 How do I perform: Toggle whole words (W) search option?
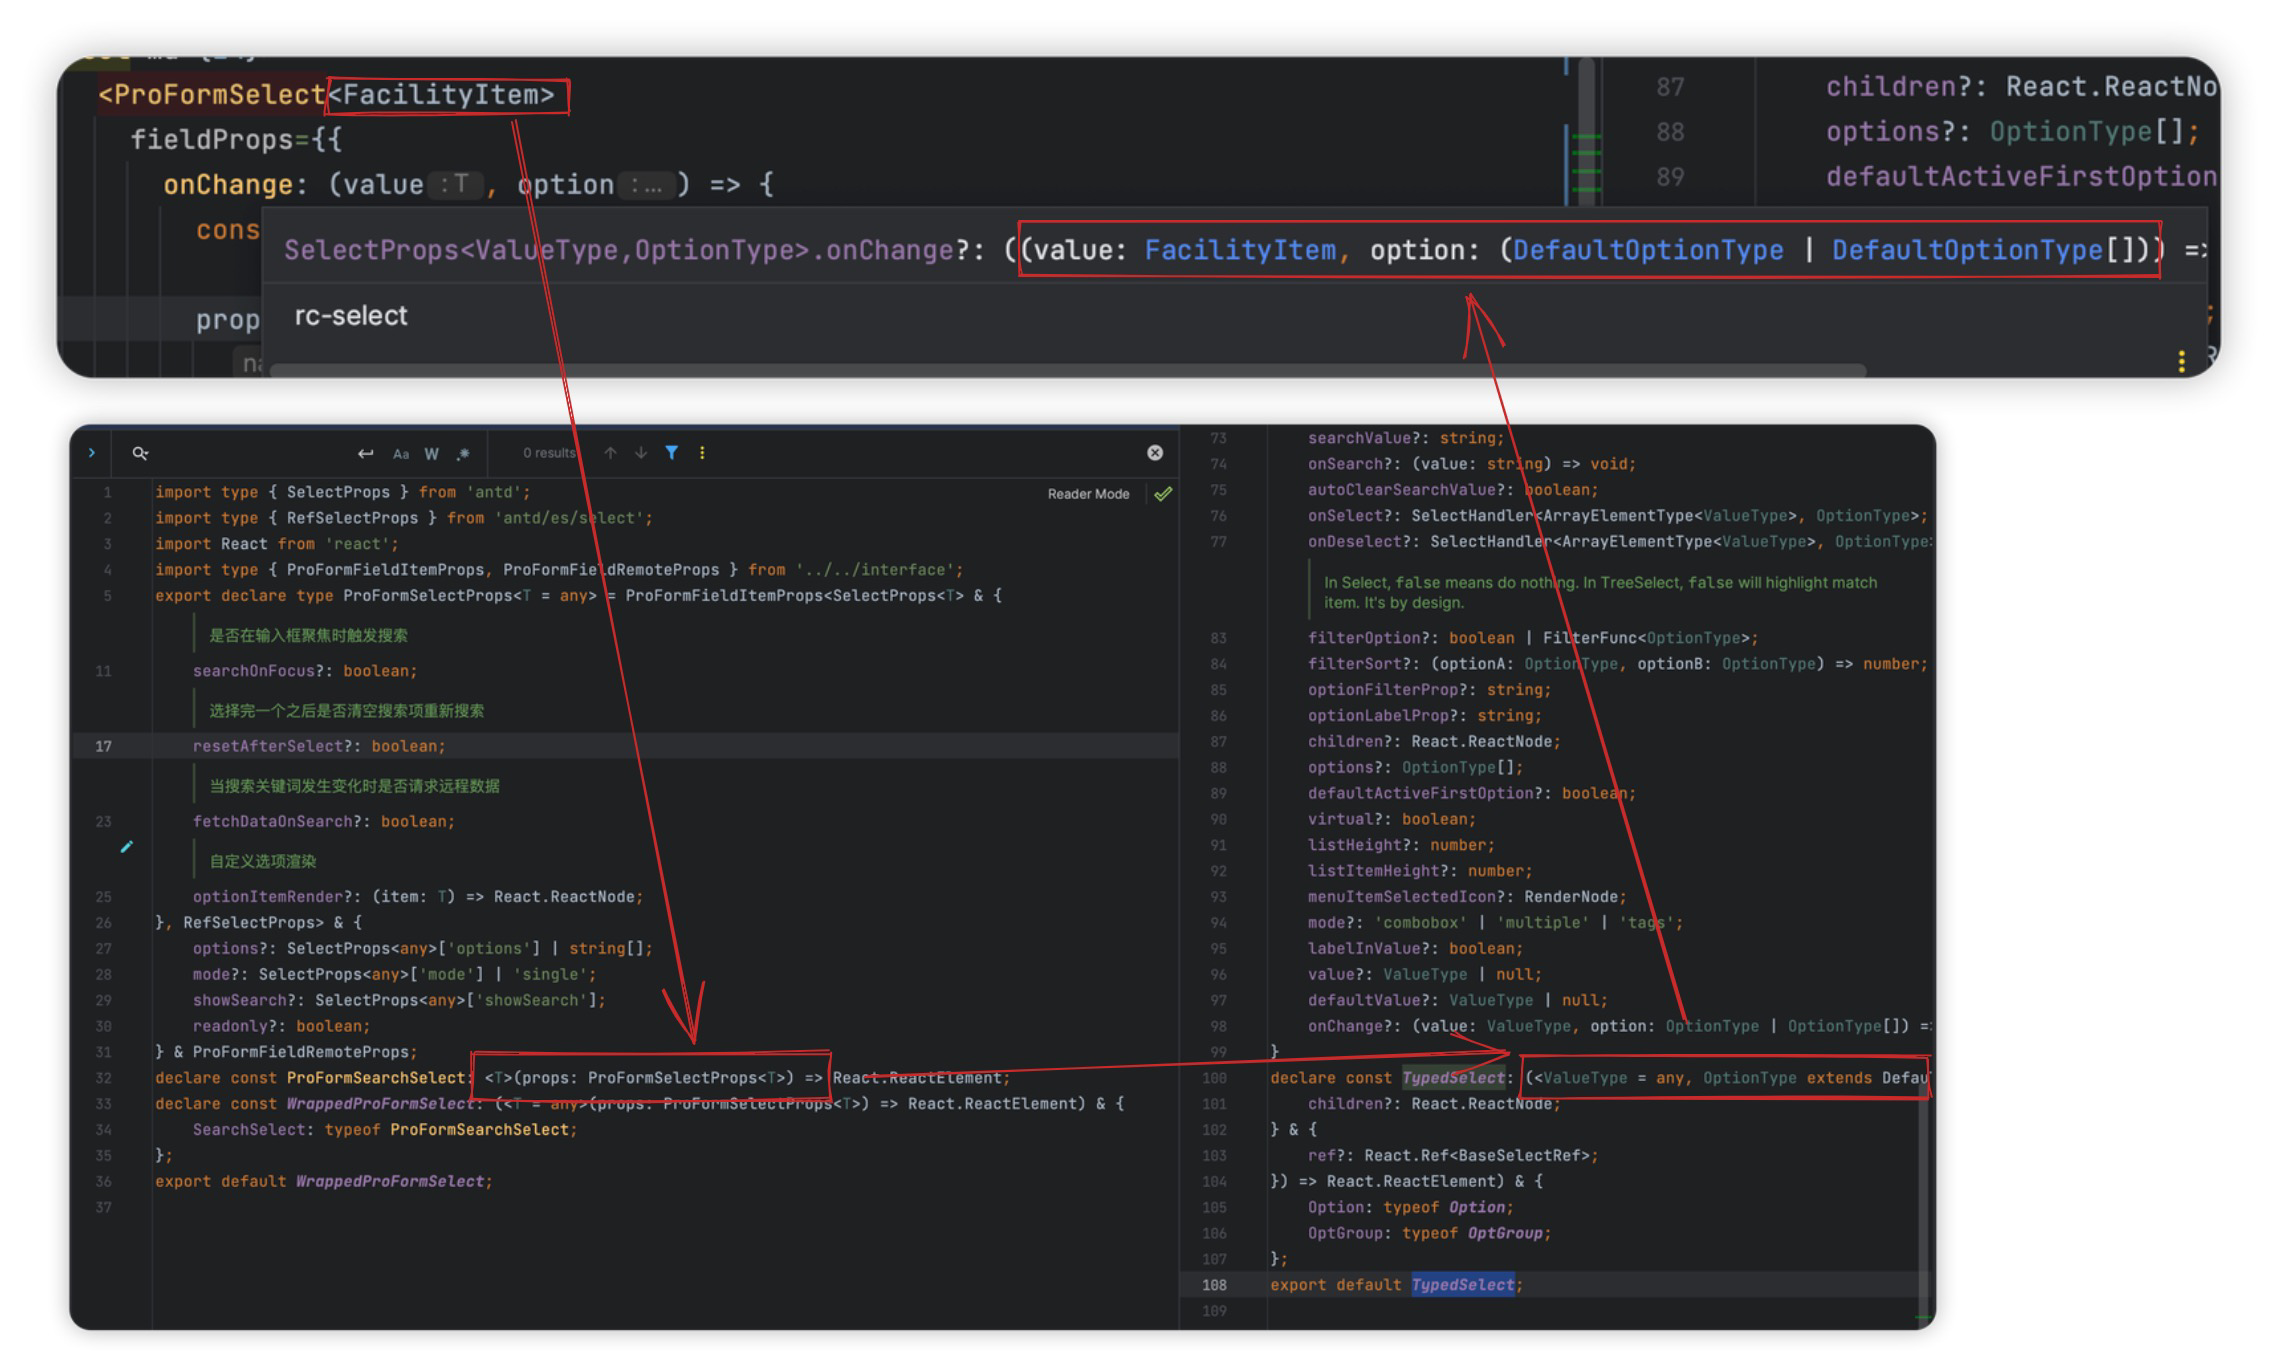tap(431, 452)
